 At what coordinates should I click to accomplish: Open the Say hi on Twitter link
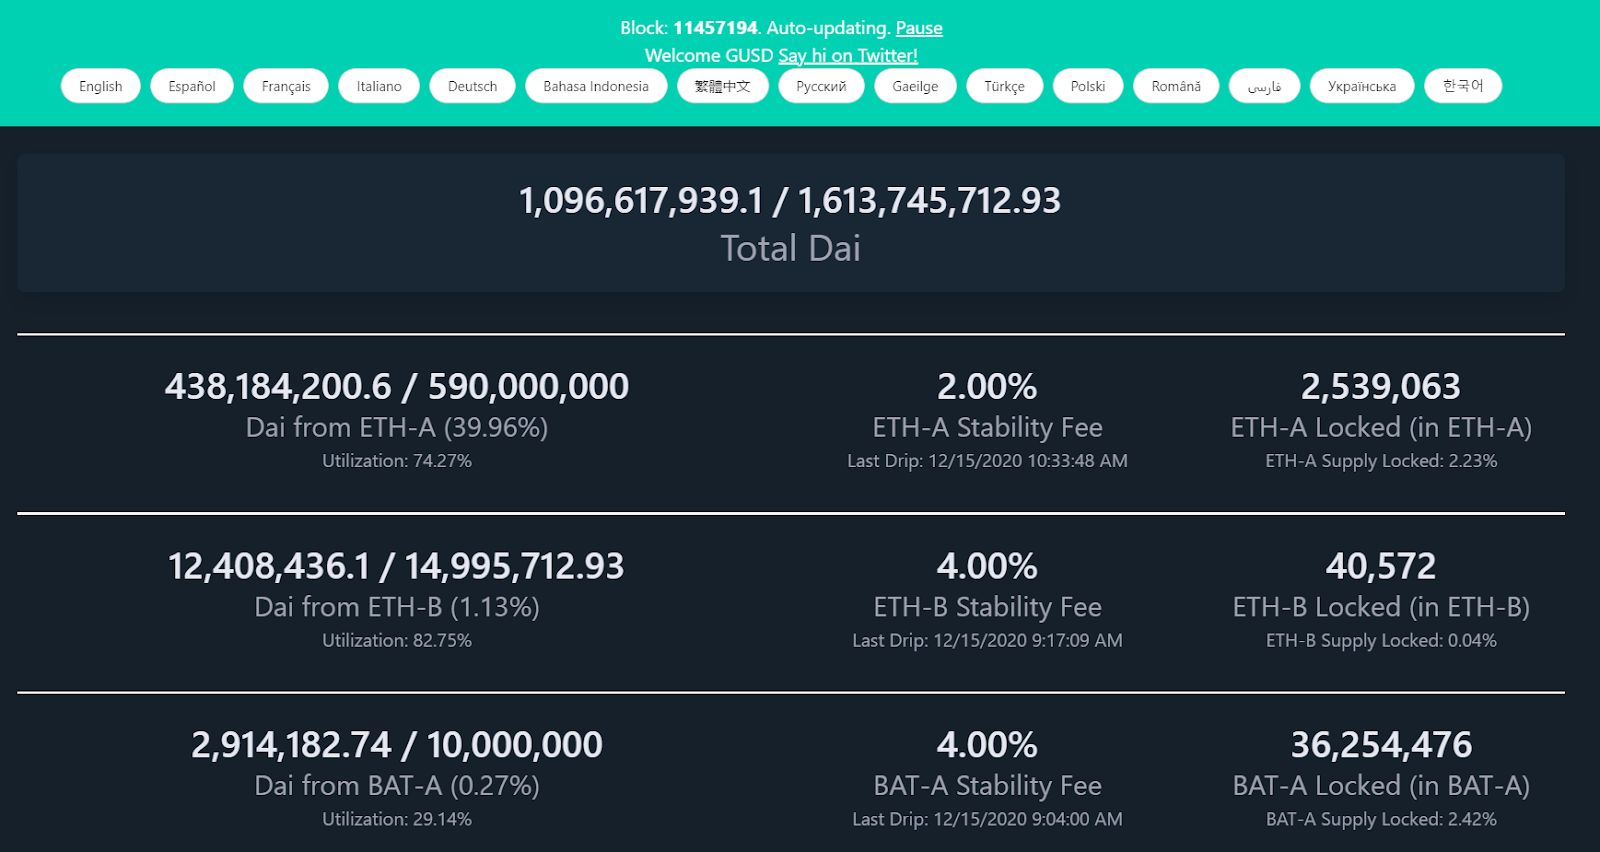click(847, 56)
